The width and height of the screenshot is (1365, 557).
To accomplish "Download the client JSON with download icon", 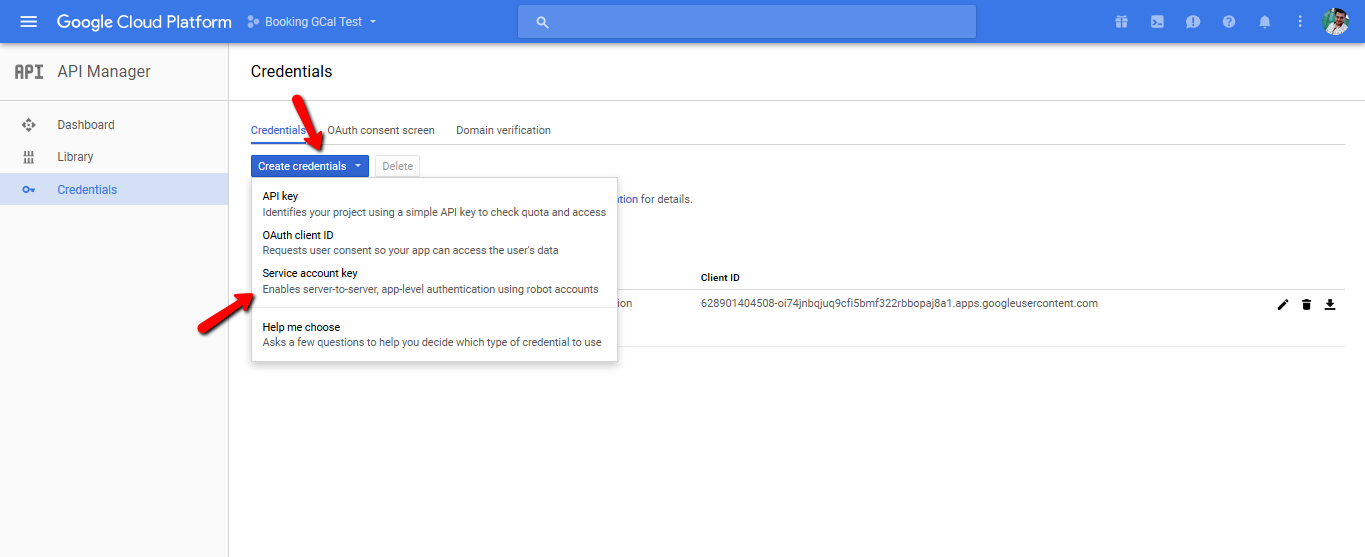I will [x=1330, y=304].
